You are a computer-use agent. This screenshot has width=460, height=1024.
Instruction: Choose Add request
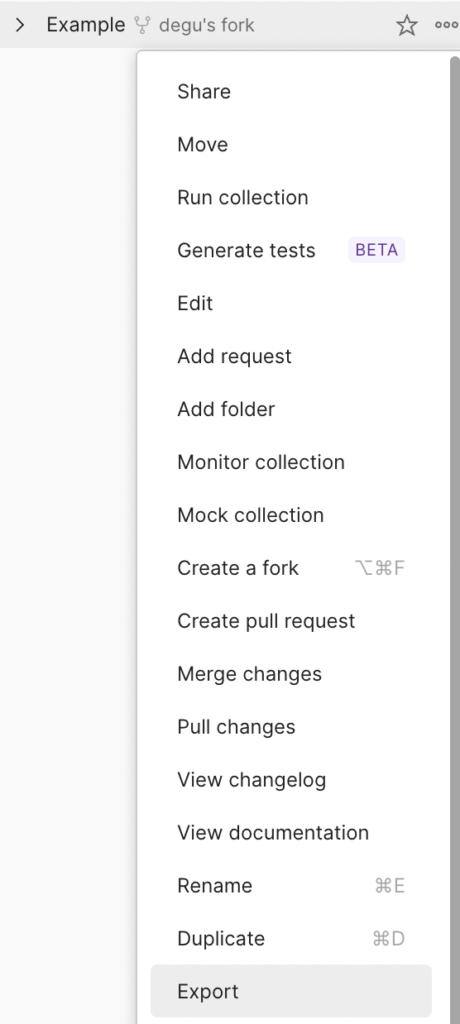pos(291,356)
